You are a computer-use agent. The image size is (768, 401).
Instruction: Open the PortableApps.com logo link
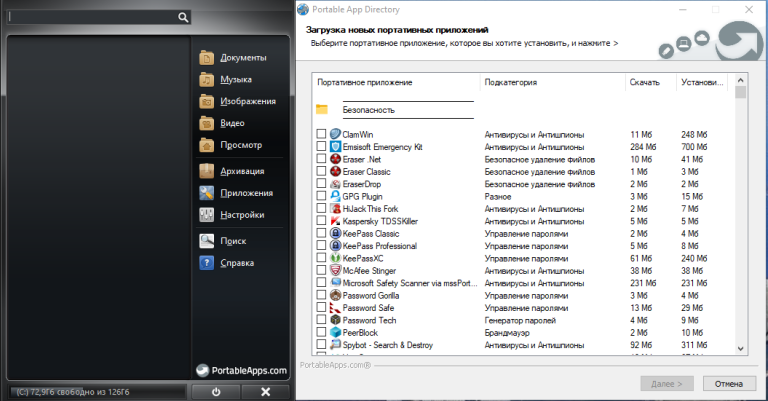tap(241, 371)
